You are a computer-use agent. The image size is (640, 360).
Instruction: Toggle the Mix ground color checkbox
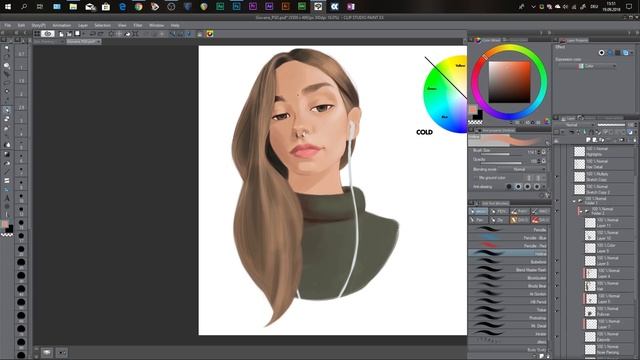coord(476,178)
